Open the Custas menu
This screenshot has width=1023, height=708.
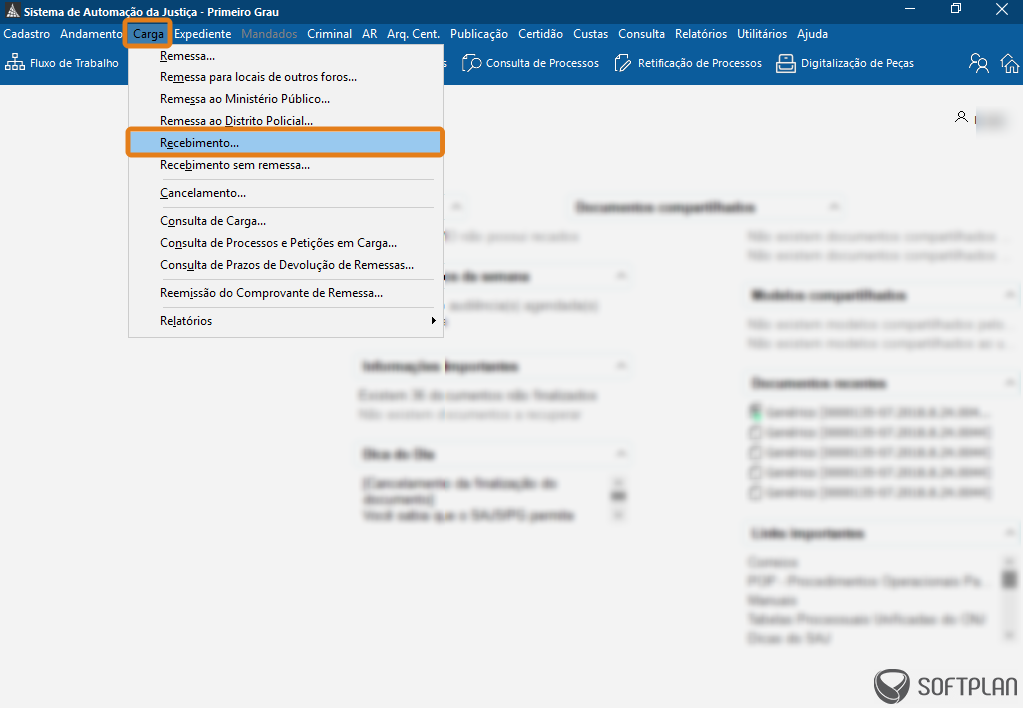click(x=590, y=33)
